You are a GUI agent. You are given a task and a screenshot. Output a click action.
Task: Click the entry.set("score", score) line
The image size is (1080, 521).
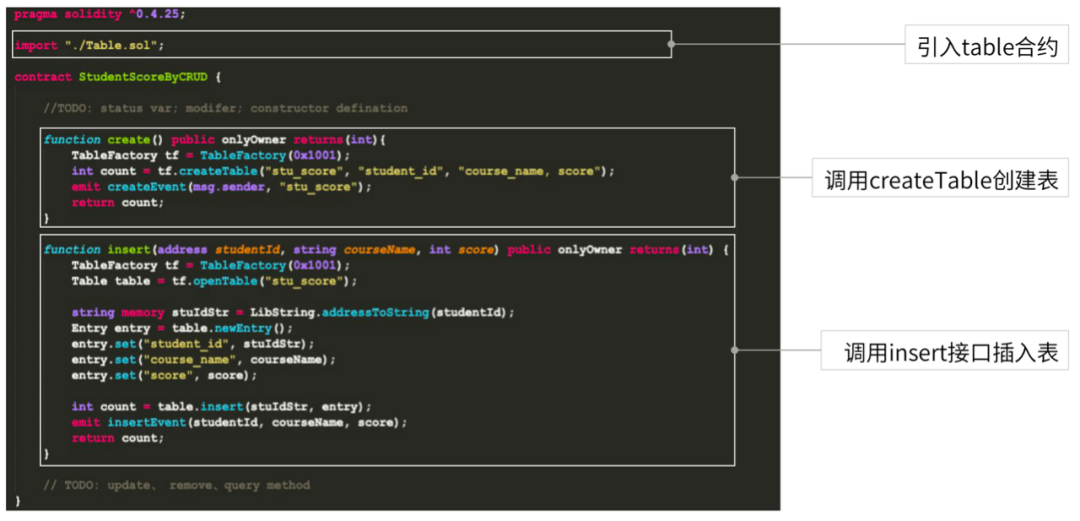click(x=164, y=376)
